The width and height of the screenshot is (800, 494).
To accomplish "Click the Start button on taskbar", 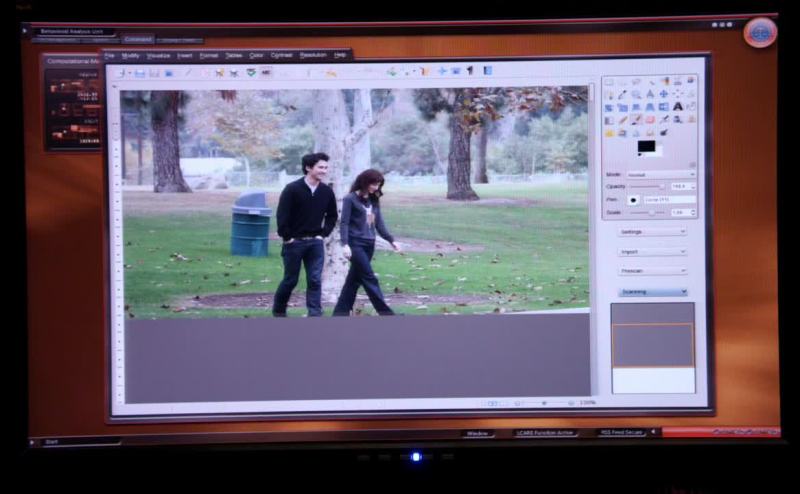I will click(52, 441).
